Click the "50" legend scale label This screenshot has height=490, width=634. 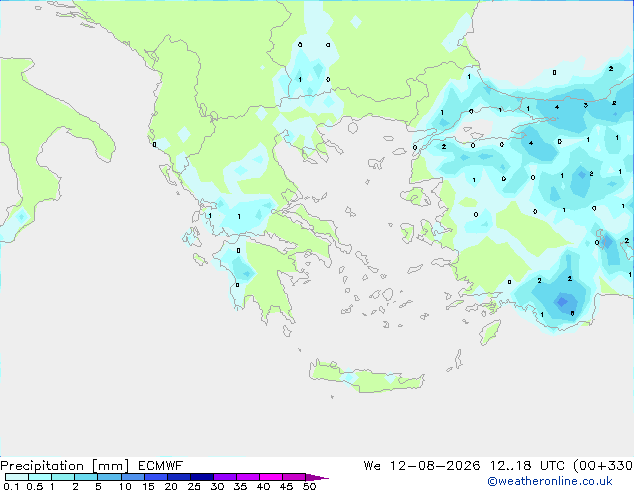pos(309,486)
